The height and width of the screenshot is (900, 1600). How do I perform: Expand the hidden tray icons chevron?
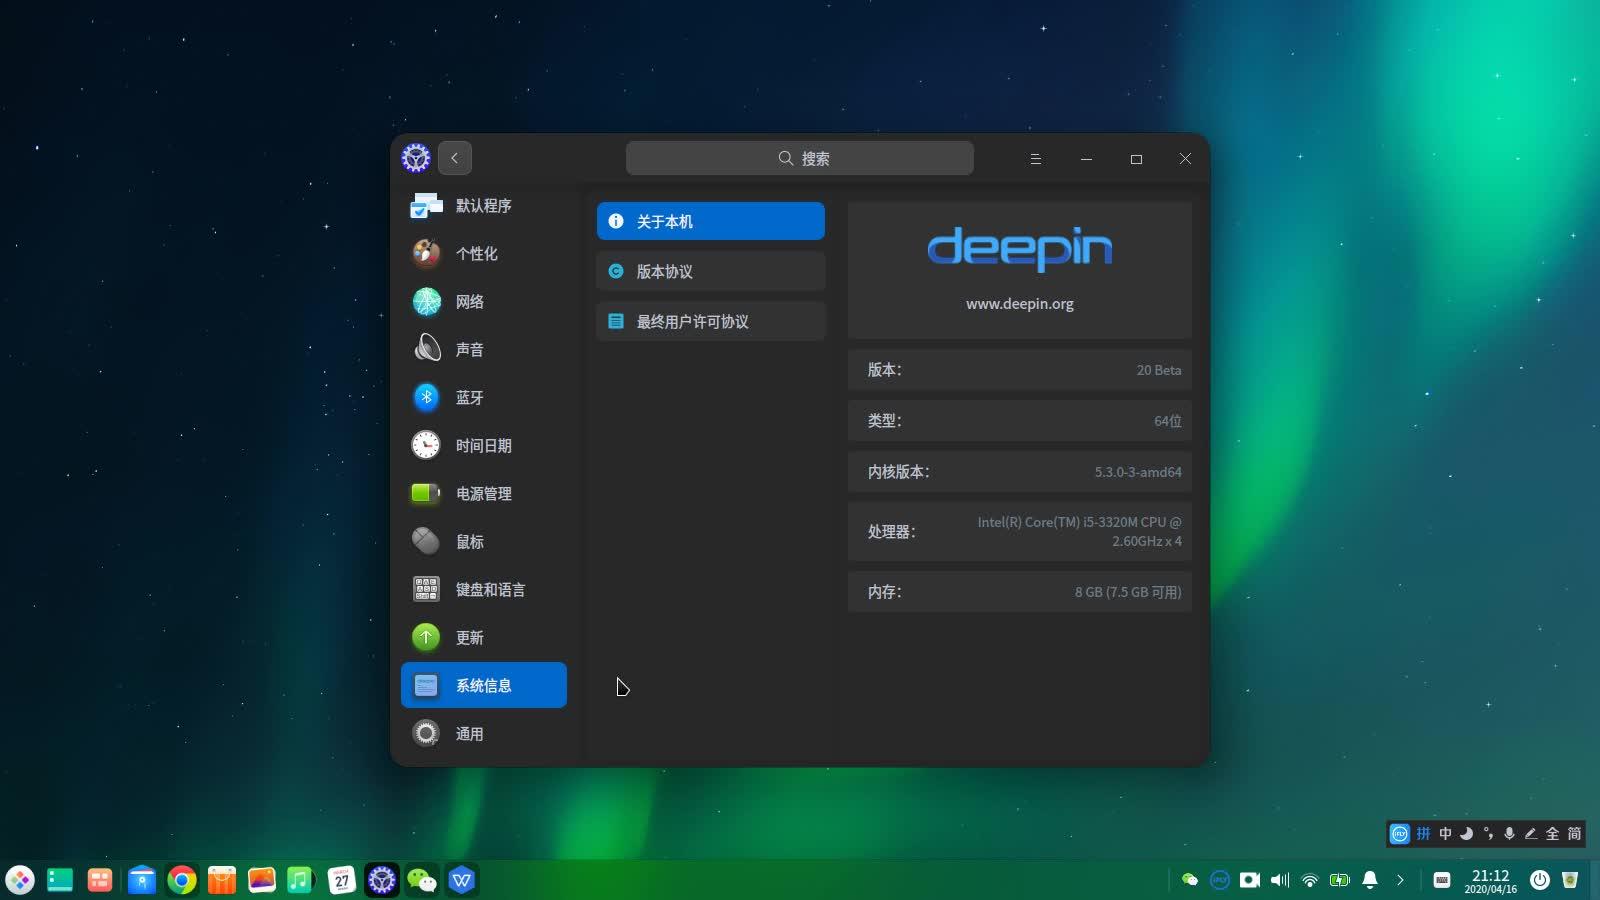1400,881
